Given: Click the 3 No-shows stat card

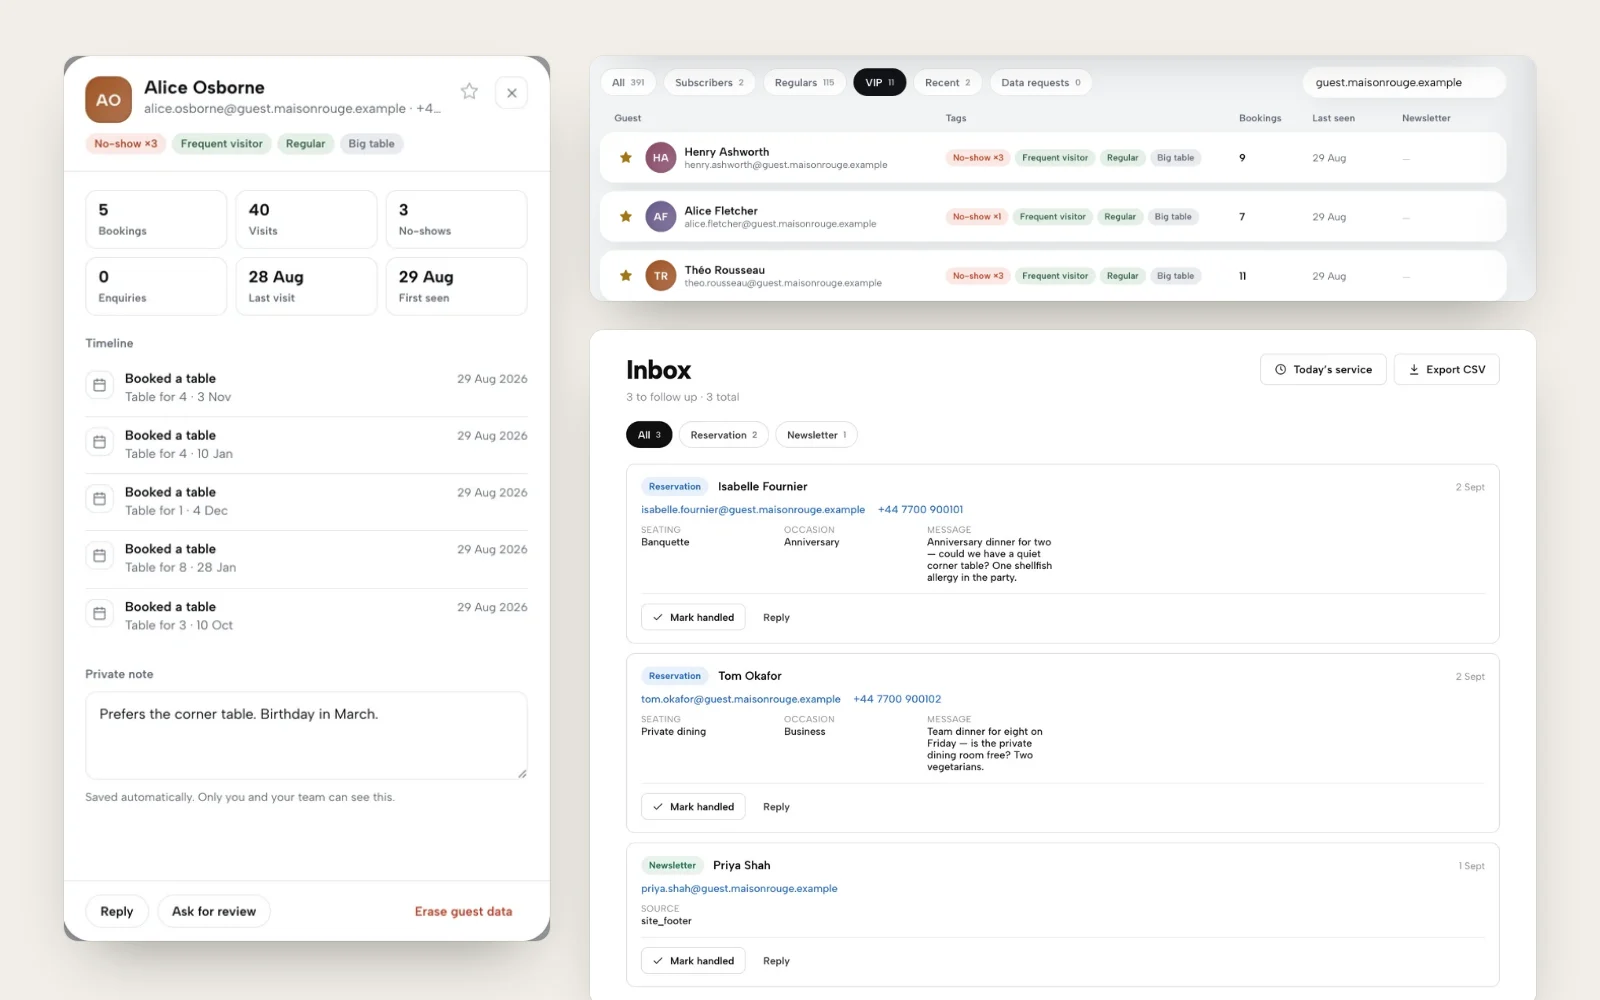Looking at the screenshot, I should (456, 220).
